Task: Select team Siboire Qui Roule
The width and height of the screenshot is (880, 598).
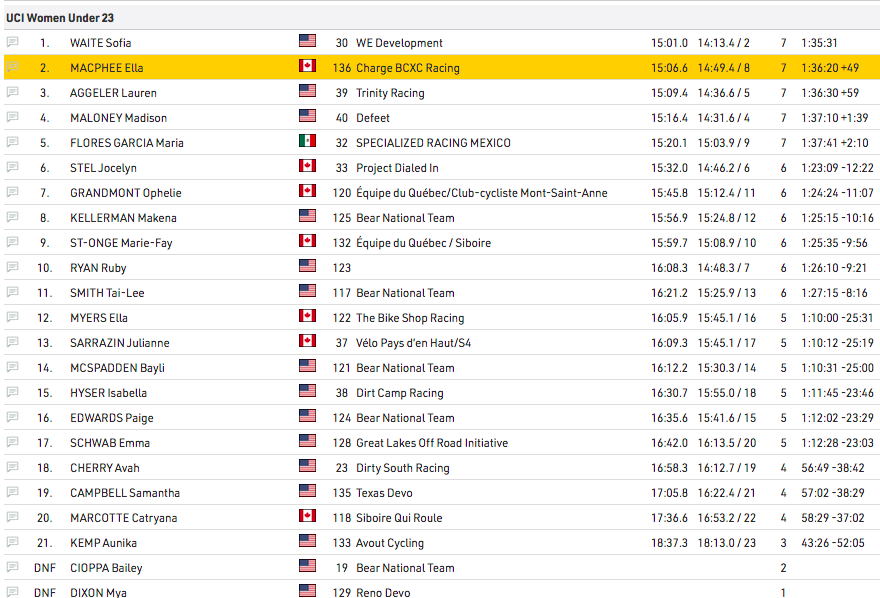Action: pos(399,518)
